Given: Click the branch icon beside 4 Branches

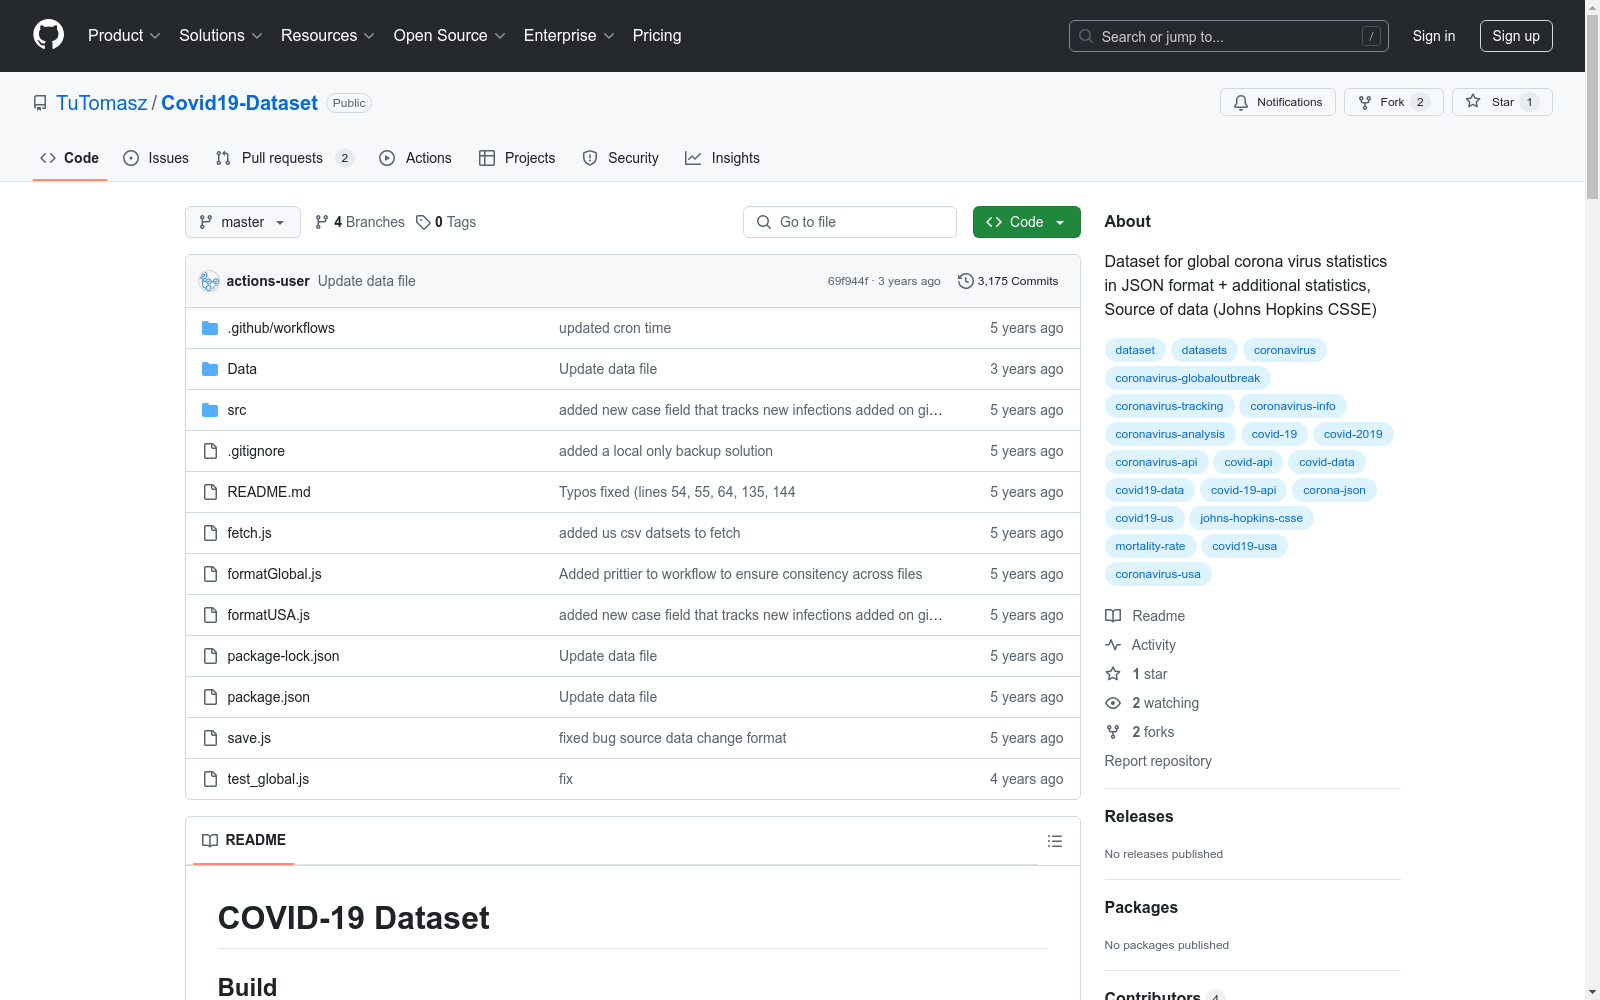Looking at the screenshot, I should click(321, 222).
